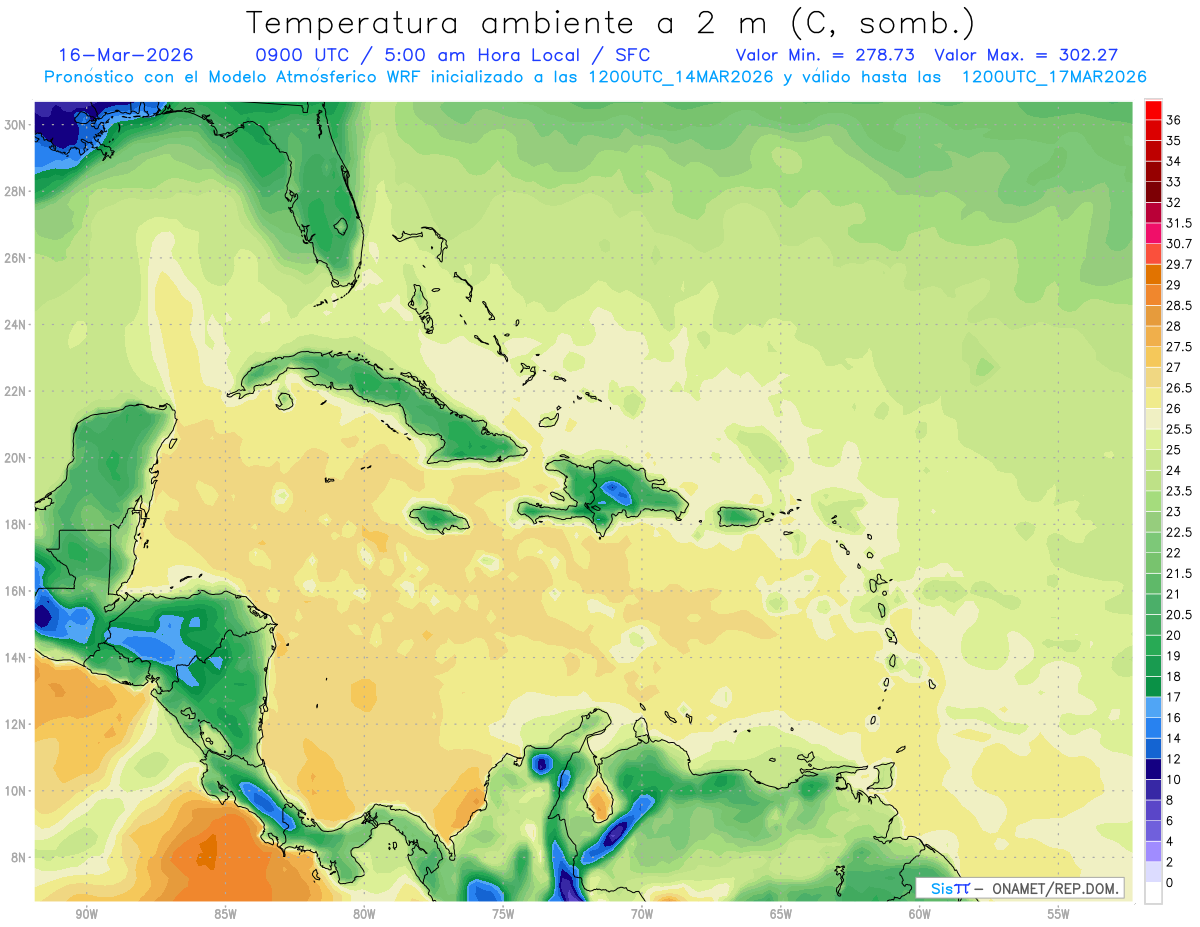Screen dimensions: 1200x927
Task: Click the '20.5' label on the color scale
Action: [x=1179, y=615]
